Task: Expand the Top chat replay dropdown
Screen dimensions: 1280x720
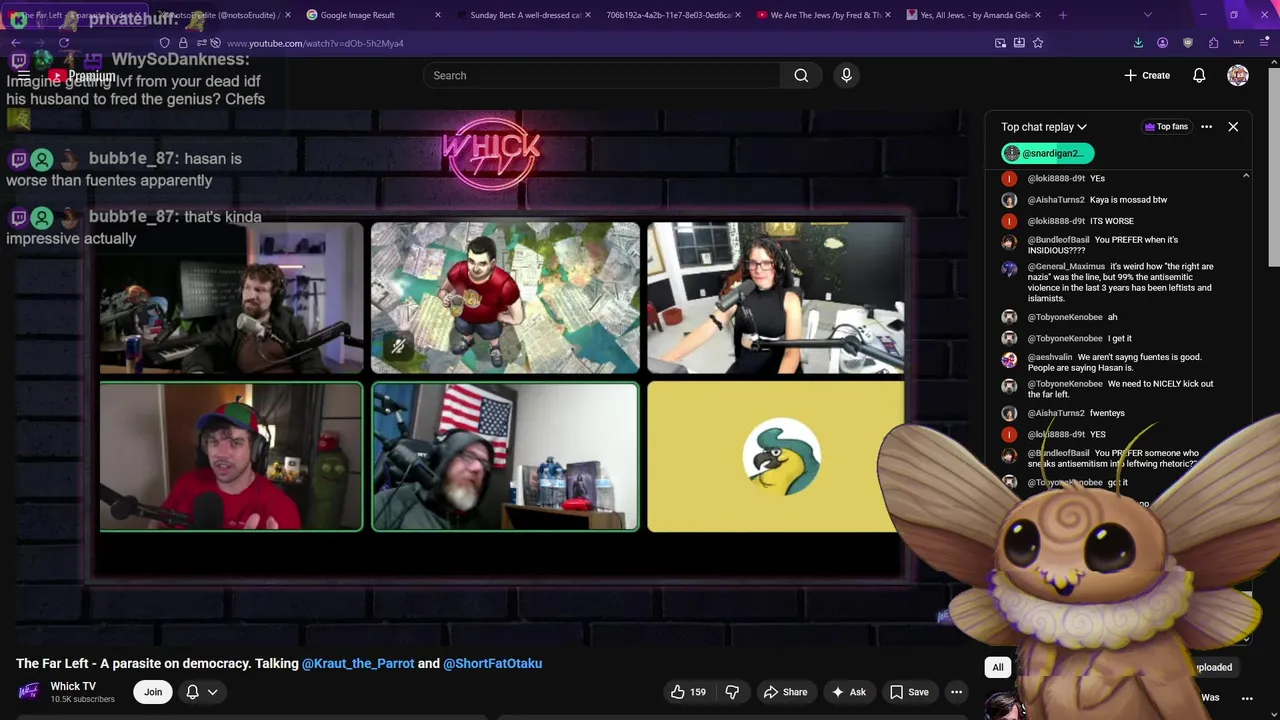Action: click(x=1043, y=127)
